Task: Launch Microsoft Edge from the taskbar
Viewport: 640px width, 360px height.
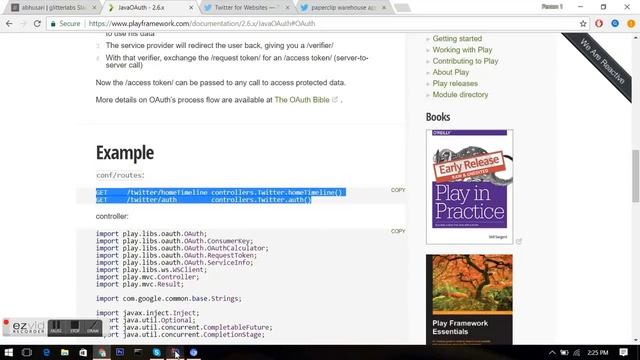Action: pyautogui.click(x=46, y=352)
